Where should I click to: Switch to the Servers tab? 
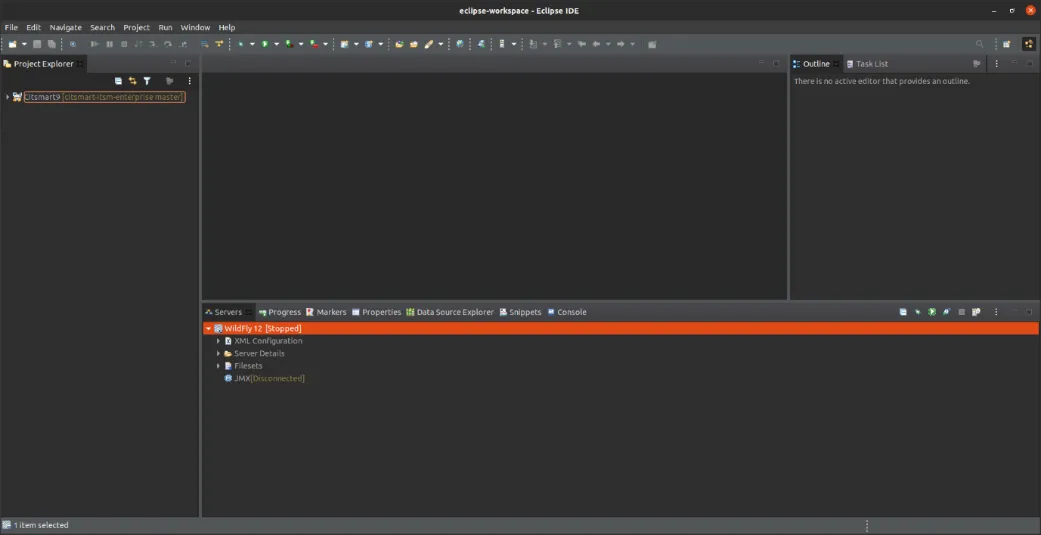click(228, 312)
